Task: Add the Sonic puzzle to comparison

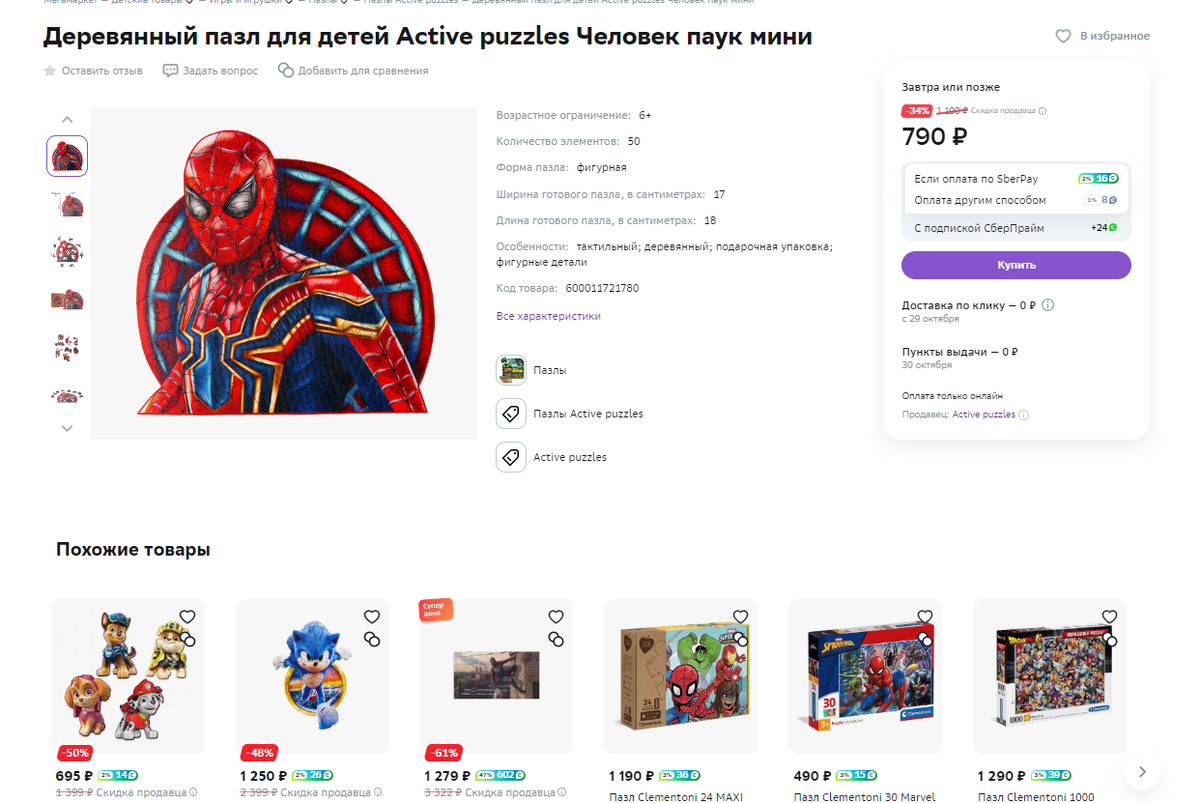Action: pos(372,638)
